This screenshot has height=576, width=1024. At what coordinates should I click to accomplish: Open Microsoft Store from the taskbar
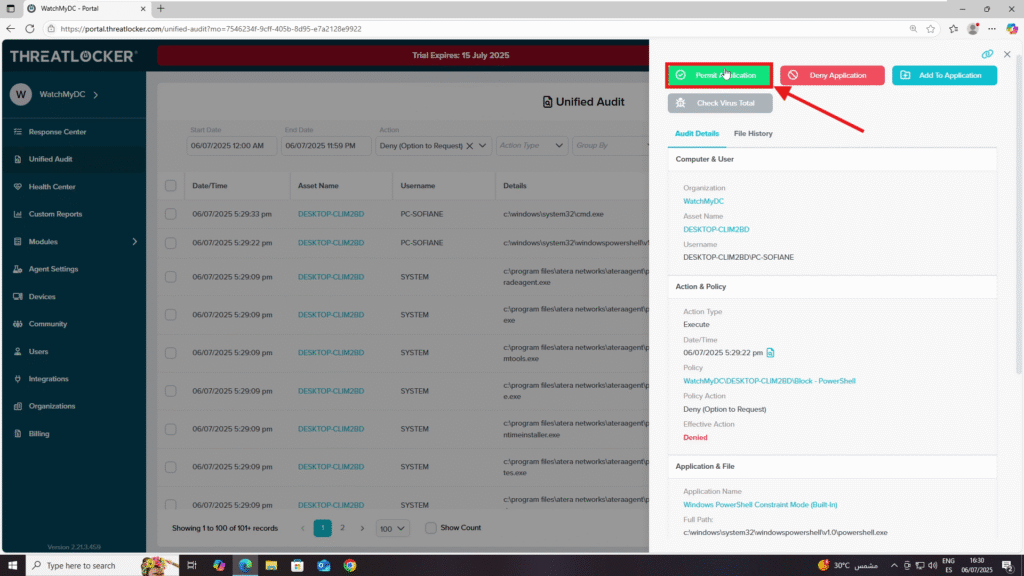click(297, 566)
